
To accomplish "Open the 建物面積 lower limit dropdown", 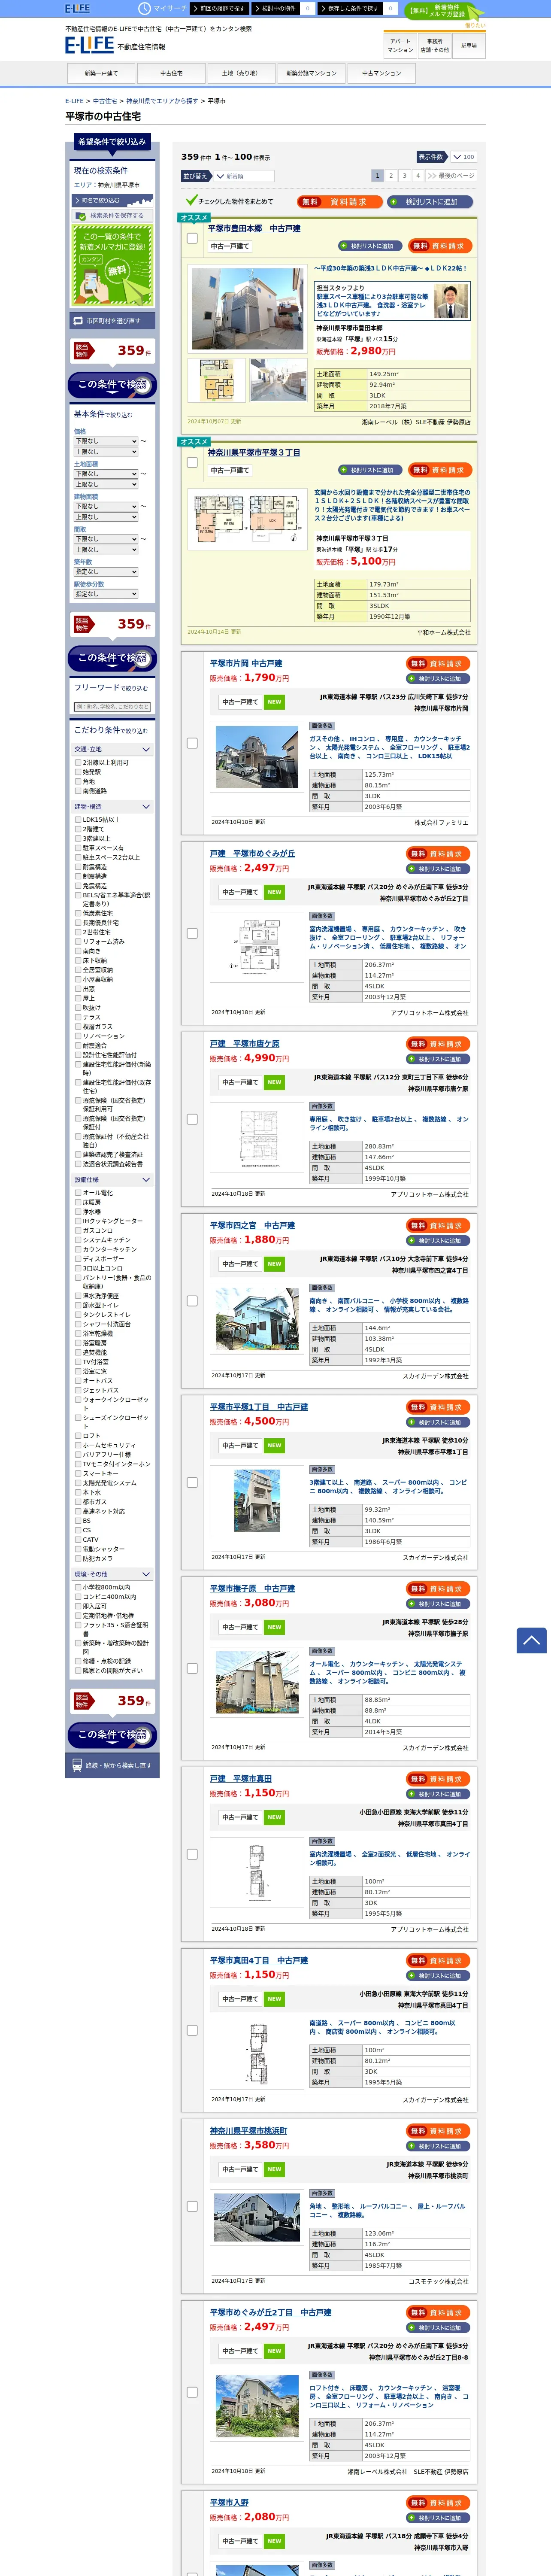I will 106,507.
